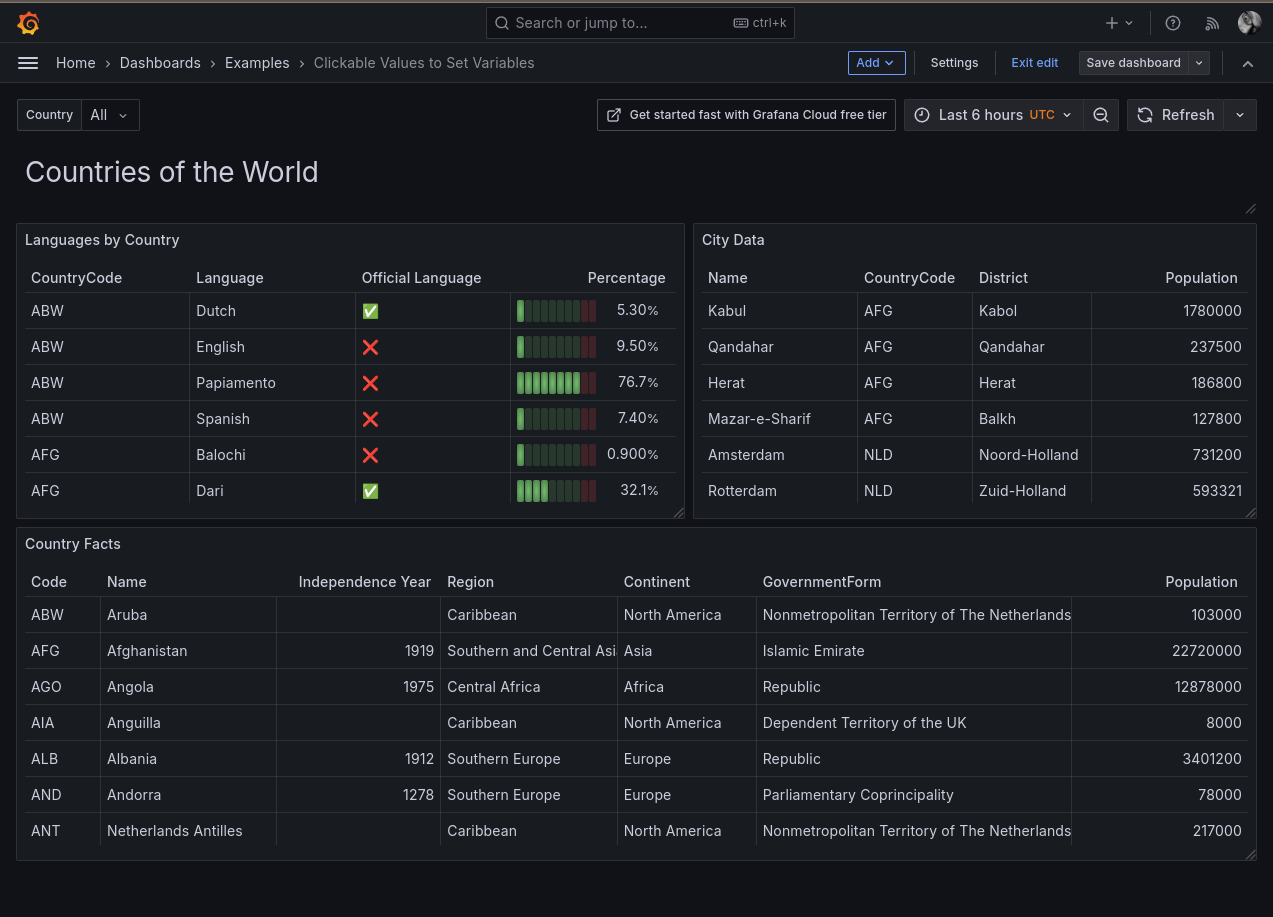Screen dimensions: 1273x917
Task: Open the hamburger navigation menu
Action: [28, 62]
